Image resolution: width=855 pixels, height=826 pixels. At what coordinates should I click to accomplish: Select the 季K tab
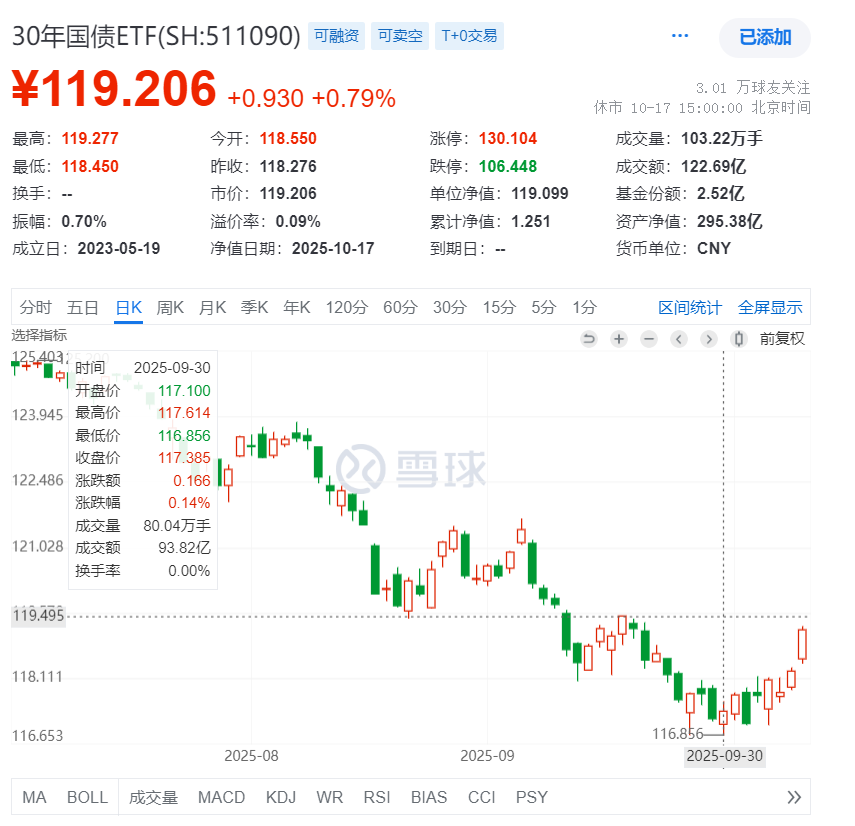click(254, 308)
